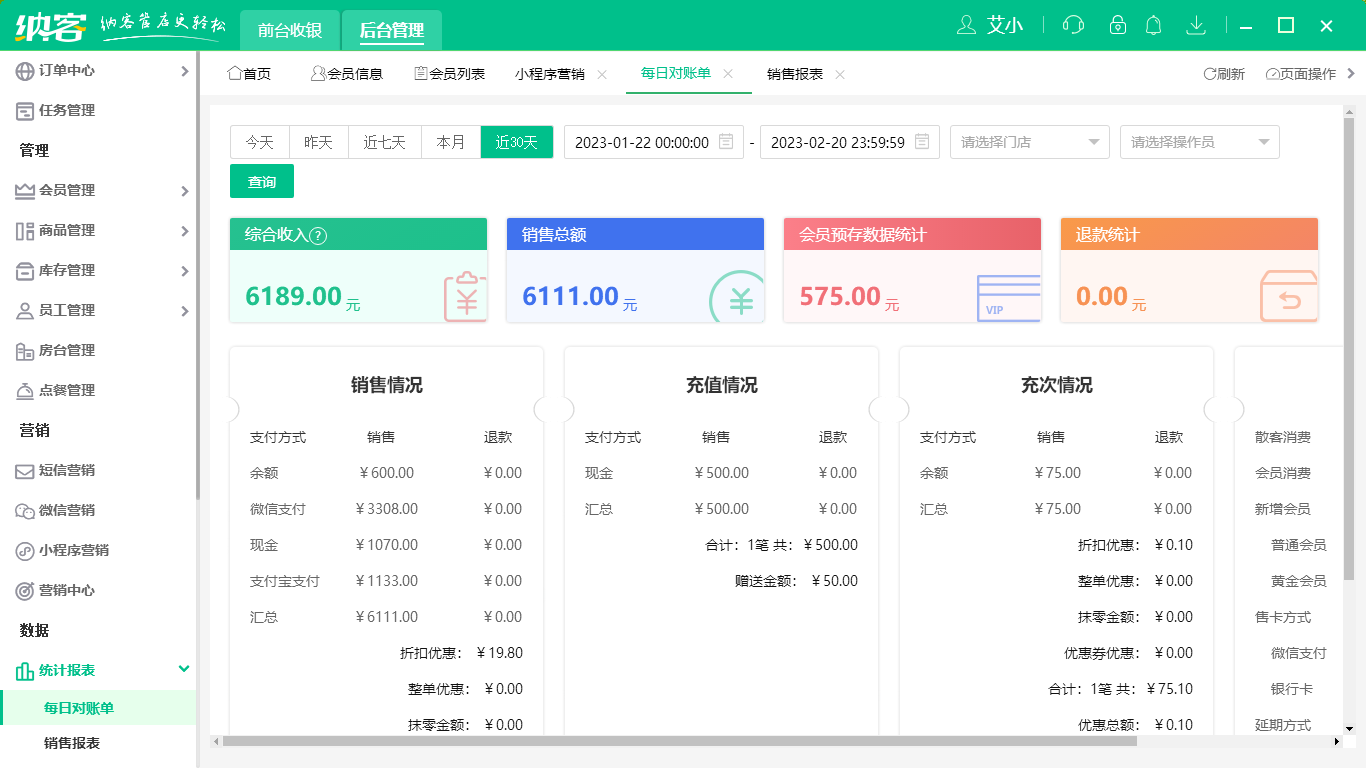Open the 请选择门店 store dropdown
1366x768 pixels.
pyautogui.click(x=1029, y=142)
